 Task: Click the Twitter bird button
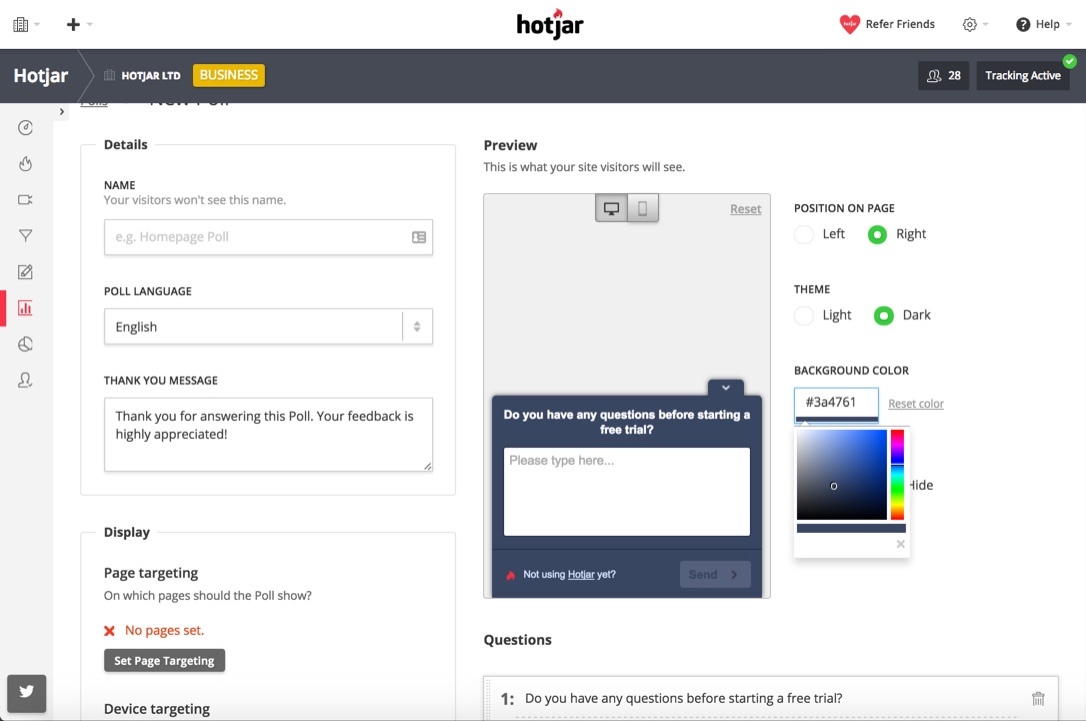click(26, 693)
